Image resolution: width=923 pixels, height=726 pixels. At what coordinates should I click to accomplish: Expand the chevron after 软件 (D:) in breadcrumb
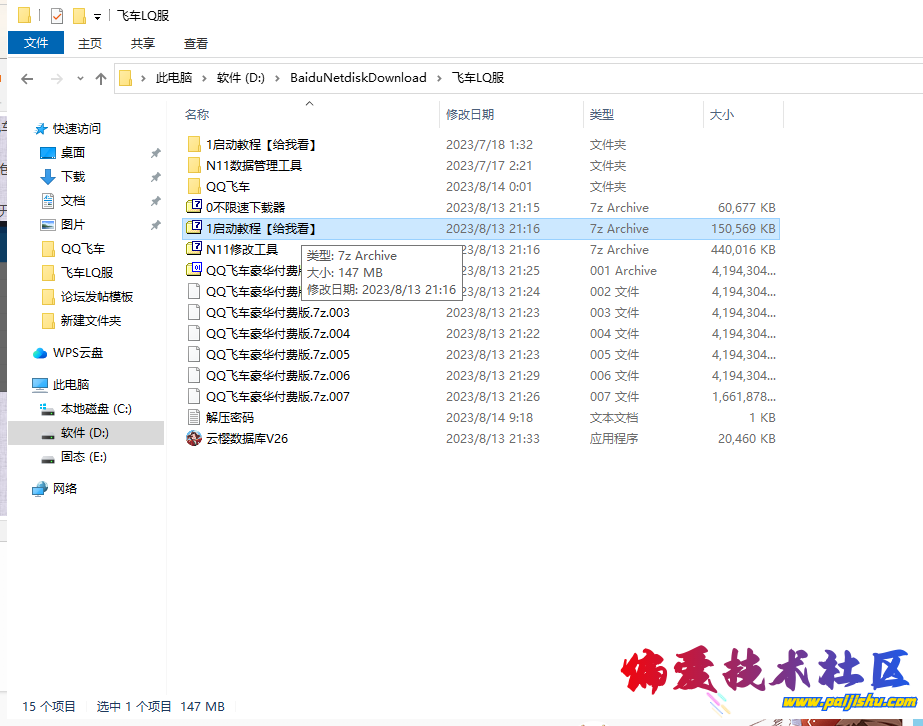[x=277, y=78]
